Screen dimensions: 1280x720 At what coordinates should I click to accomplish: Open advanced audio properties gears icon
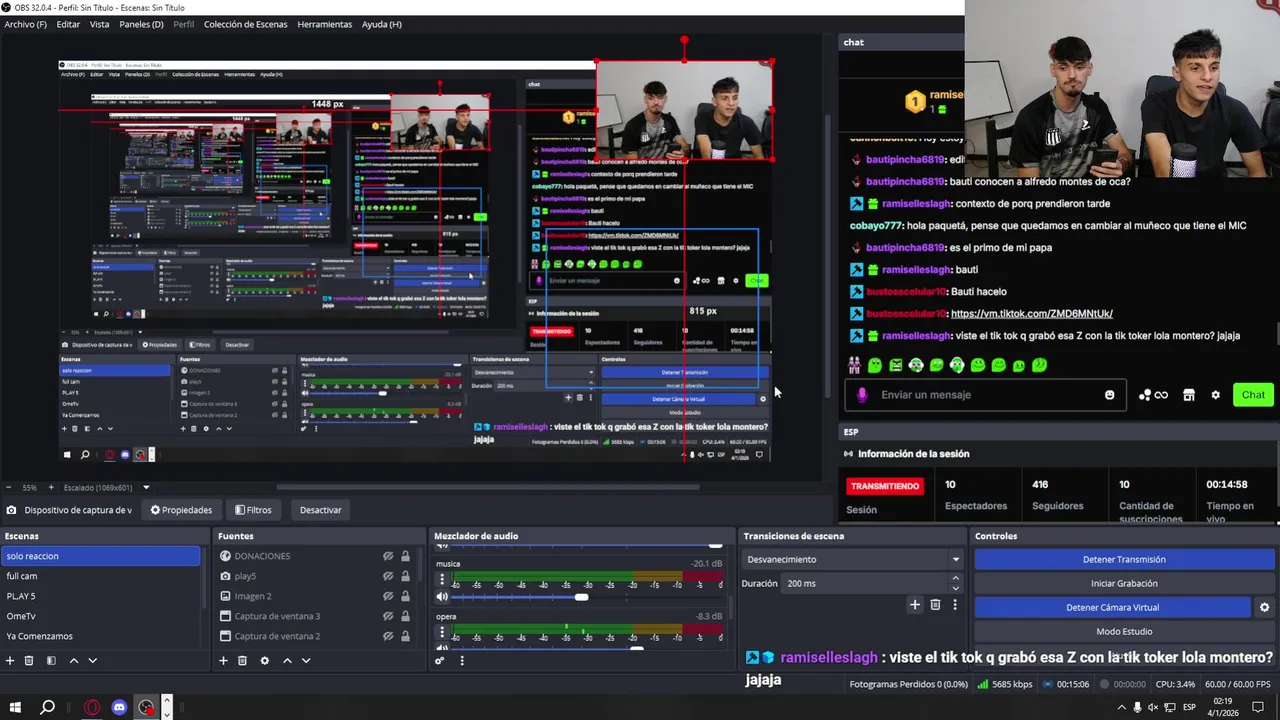coord(439,660)
